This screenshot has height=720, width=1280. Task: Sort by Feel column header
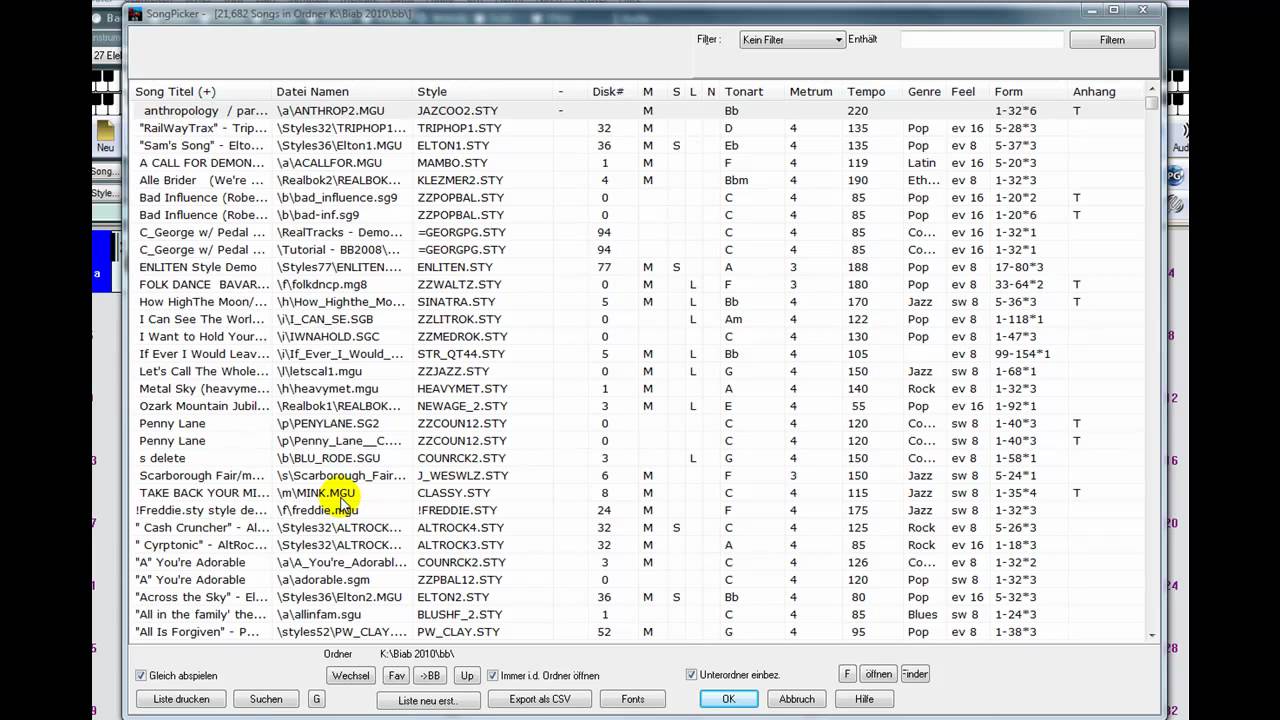963,92
